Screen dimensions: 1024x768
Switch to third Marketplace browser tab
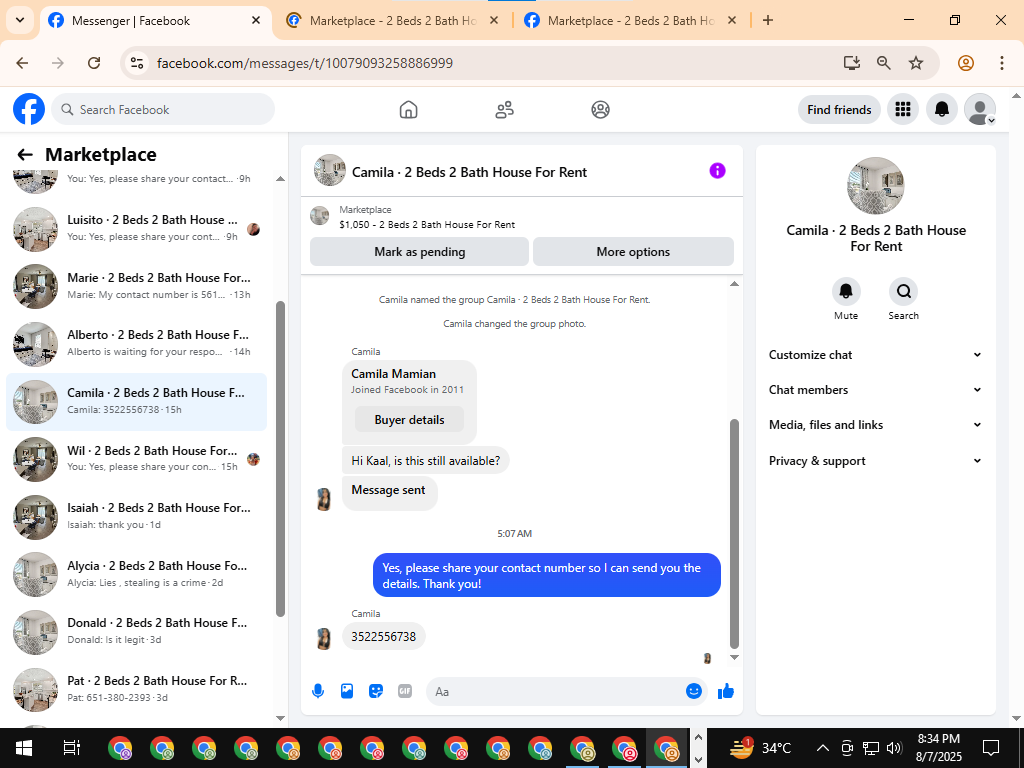coord(632,21)
